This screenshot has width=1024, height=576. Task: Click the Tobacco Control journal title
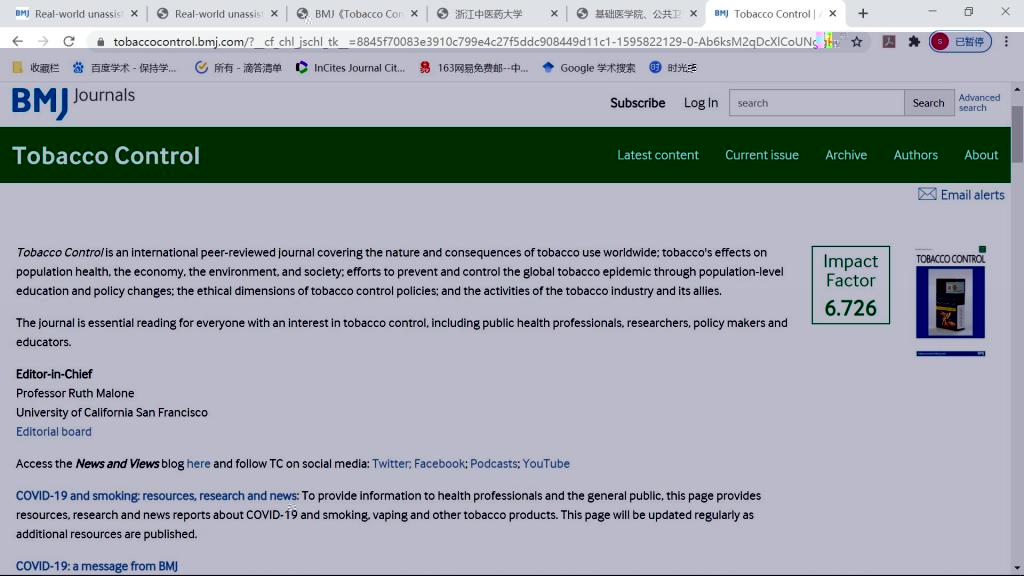pyautogui.click(x=106, y=155)
